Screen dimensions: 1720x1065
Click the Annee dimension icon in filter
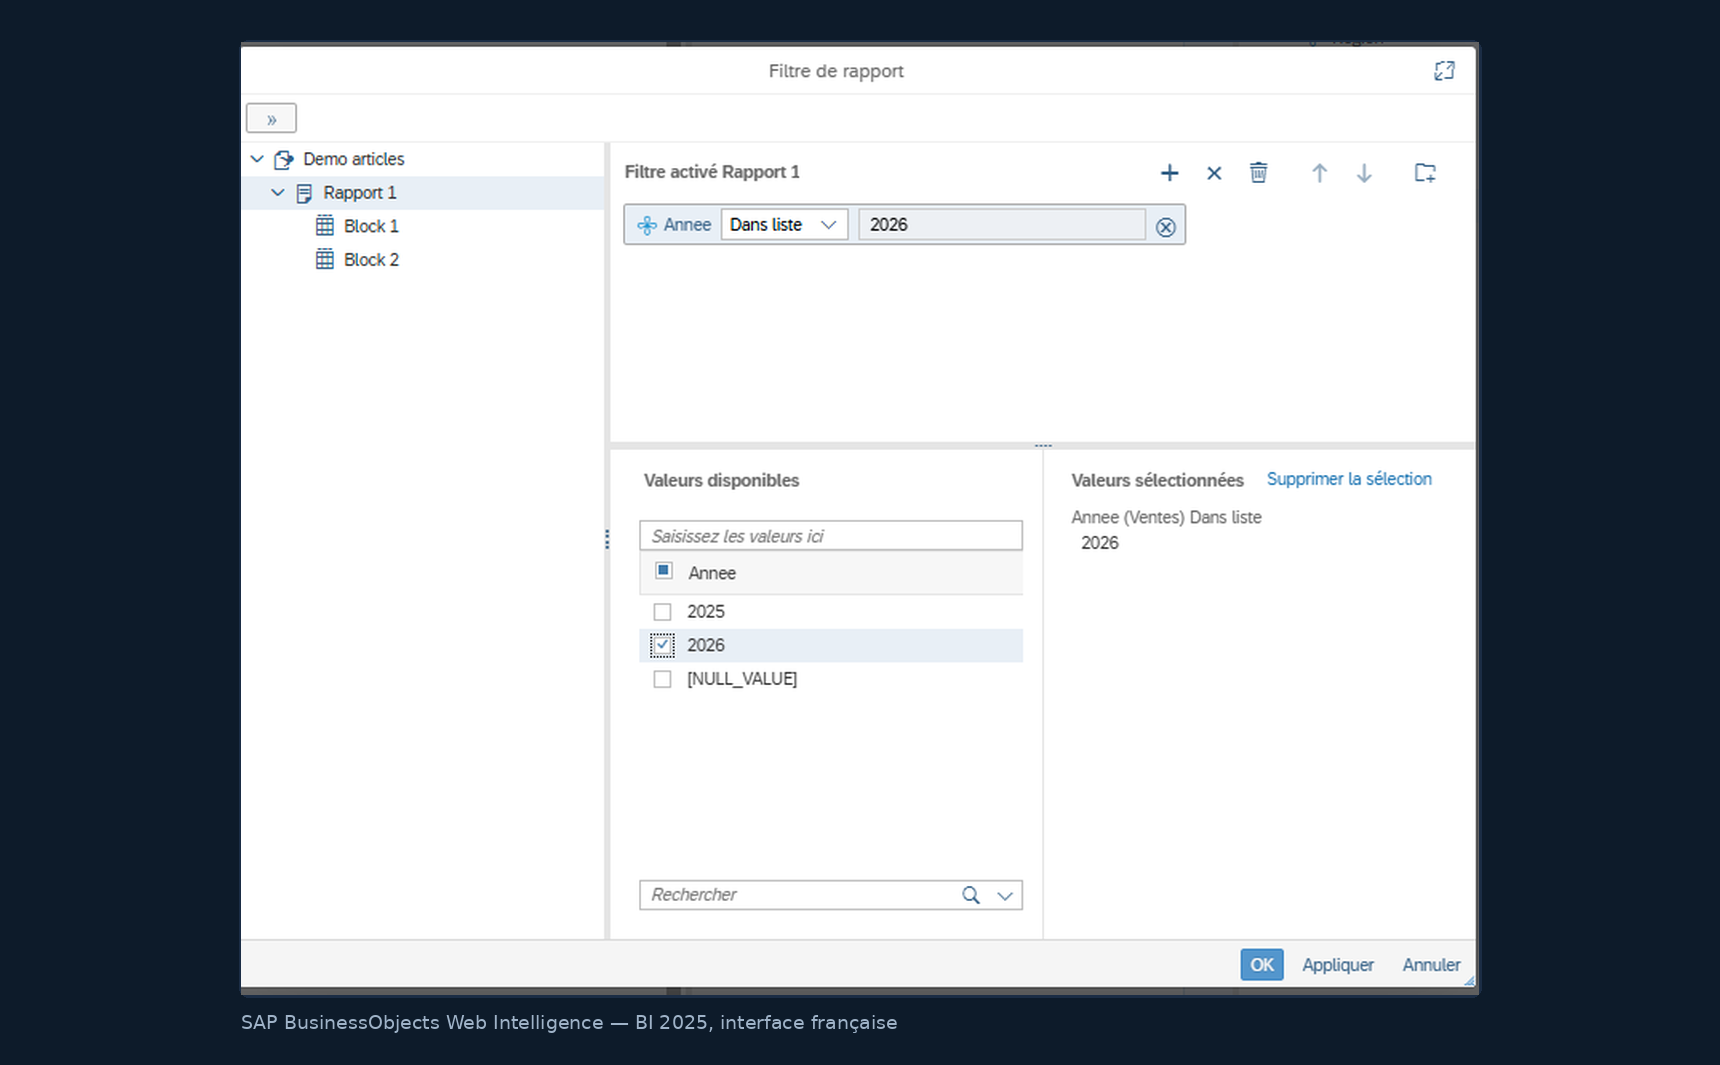[647, 225]
